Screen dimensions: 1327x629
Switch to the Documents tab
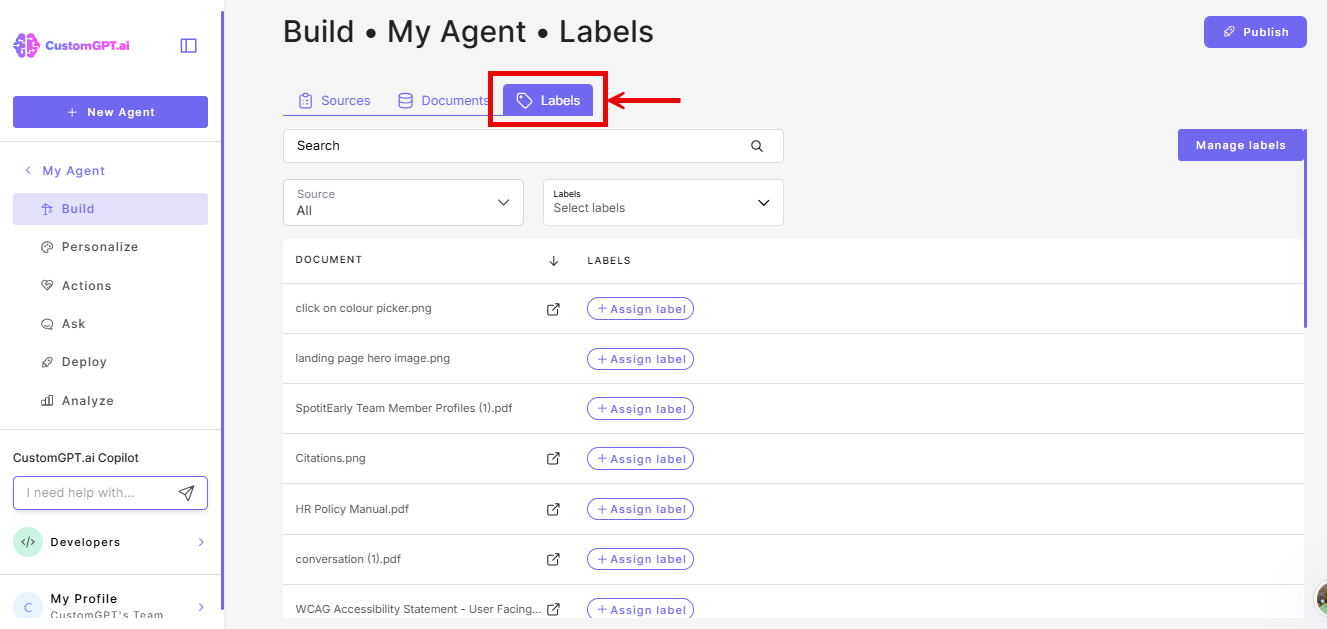[x=443, y=100]
